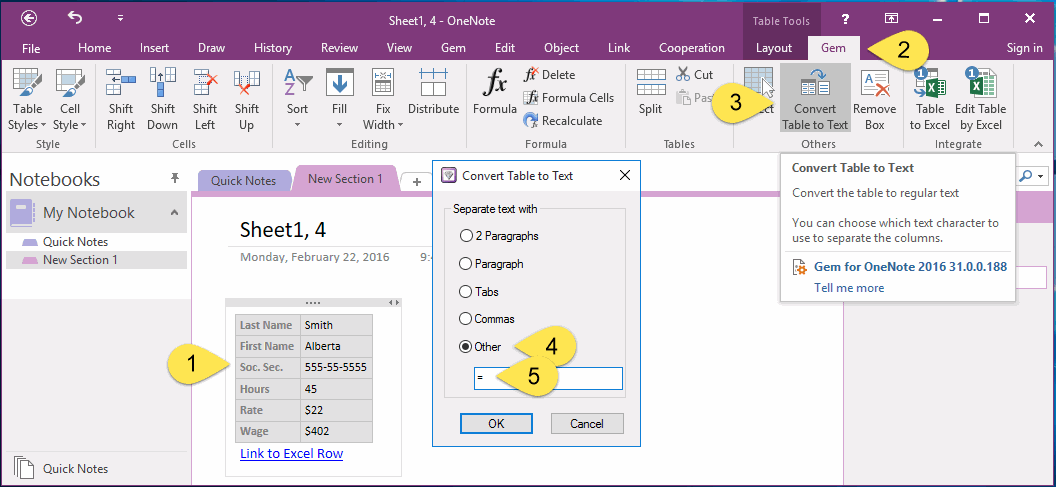Confirm the dialog with OK
The image size is (1056, 487).
point(496,424)
